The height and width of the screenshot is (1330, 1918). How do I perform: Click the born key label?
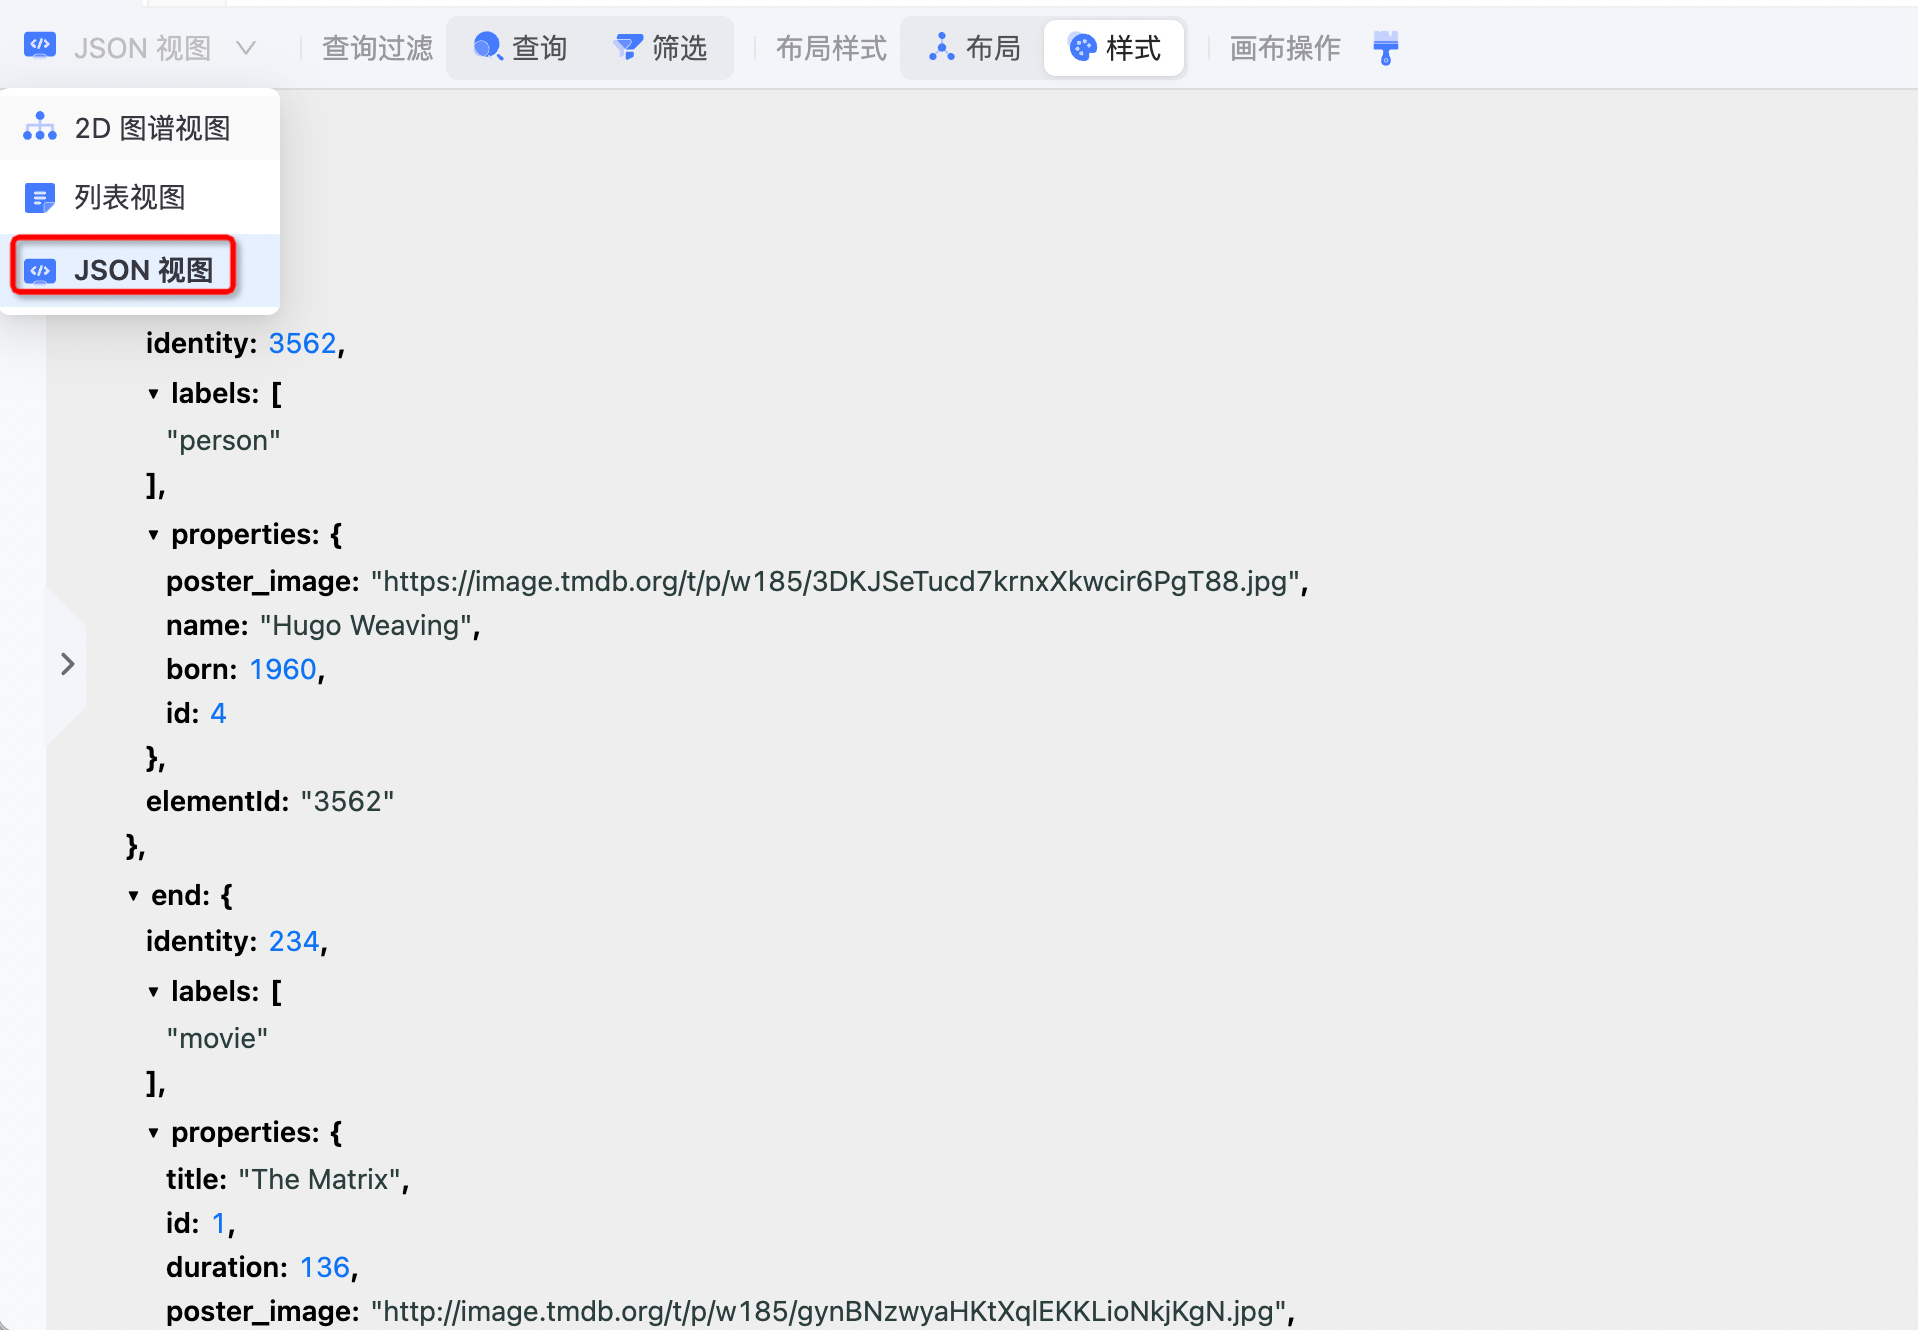[202, 669]
